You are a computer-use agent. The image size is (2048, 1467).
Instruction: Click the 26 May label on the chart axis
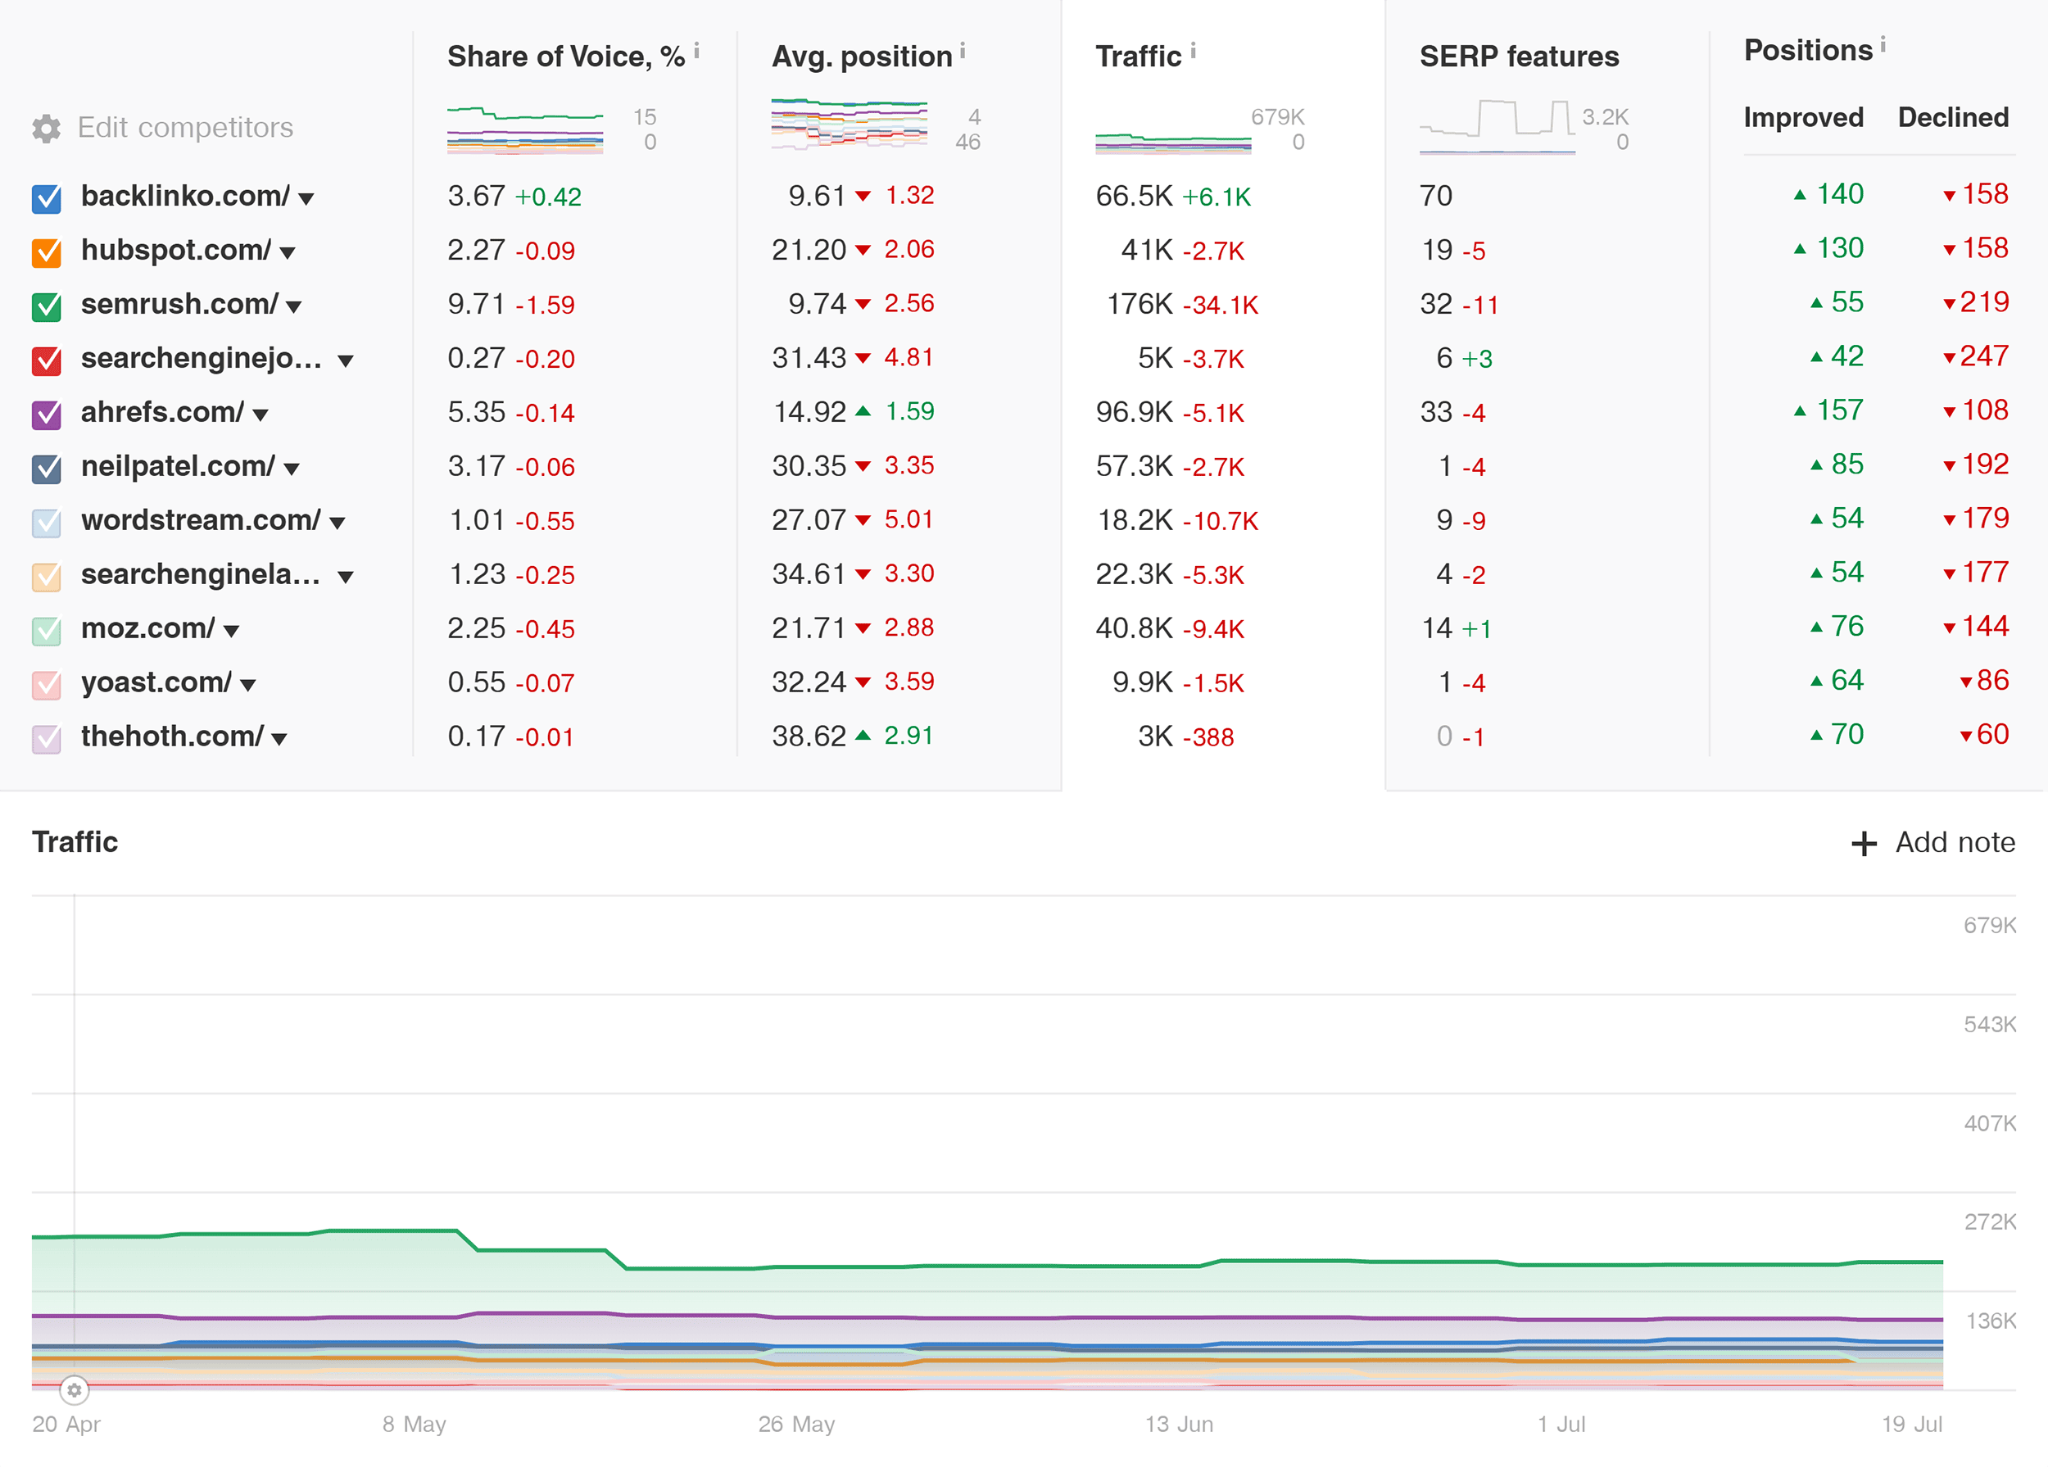click(x=796, y=1424)
